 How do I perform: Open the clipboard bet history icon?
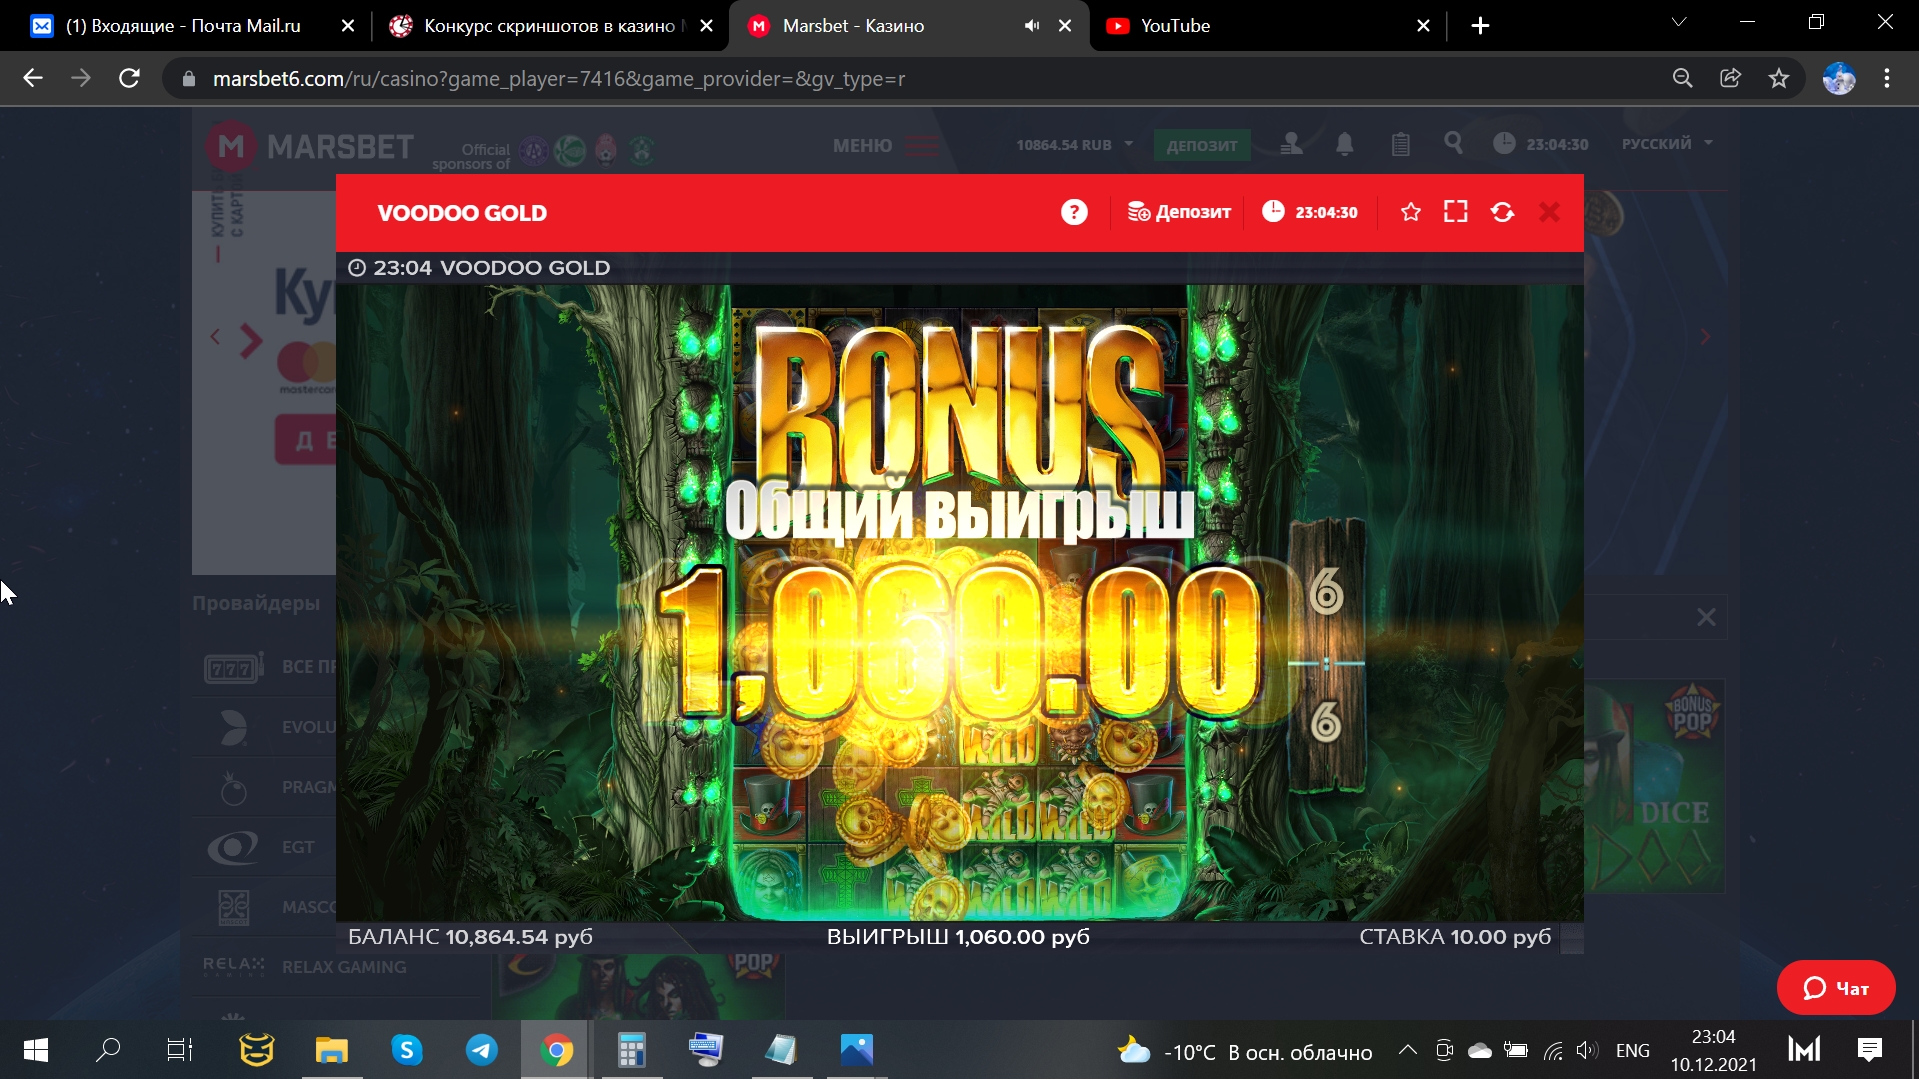1400,144
